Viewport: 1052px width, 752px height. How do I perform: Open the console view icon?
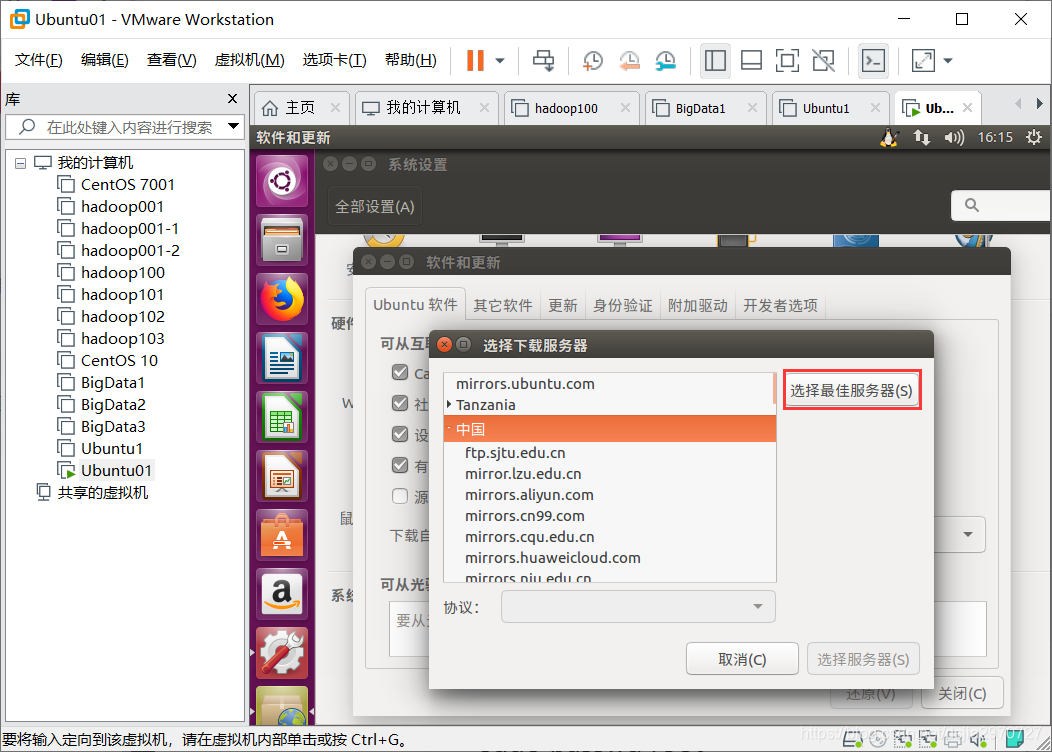tap(874, 60)
